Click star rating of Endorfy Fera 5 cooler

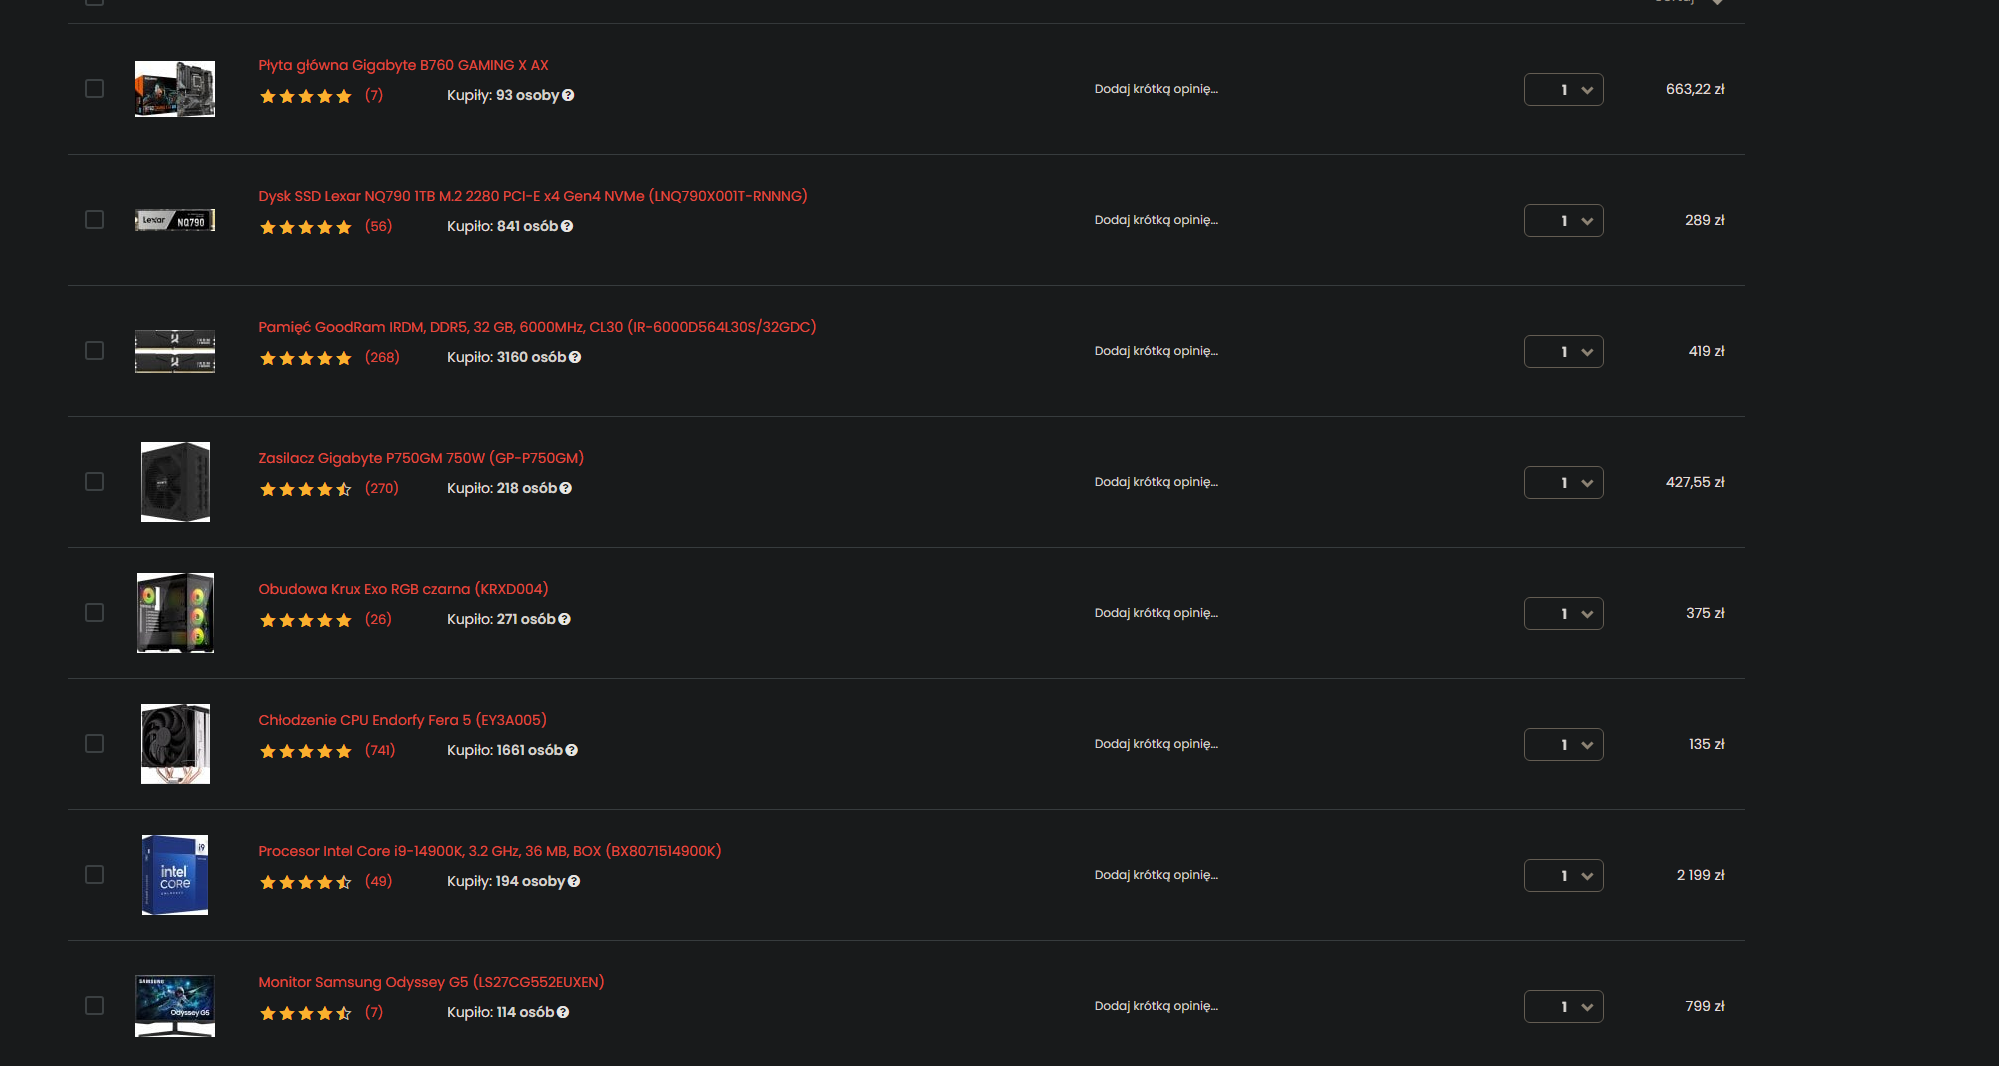click(306, 751)
